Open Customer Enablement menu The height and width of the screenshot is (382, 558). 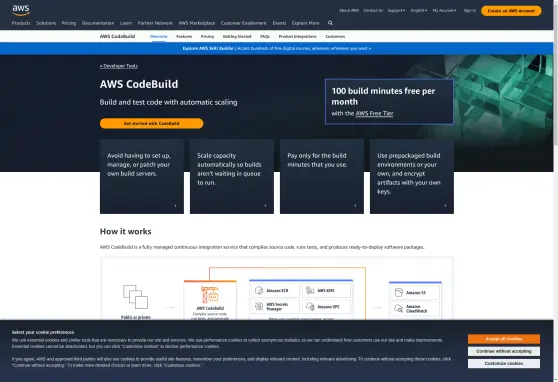(243, 23)
